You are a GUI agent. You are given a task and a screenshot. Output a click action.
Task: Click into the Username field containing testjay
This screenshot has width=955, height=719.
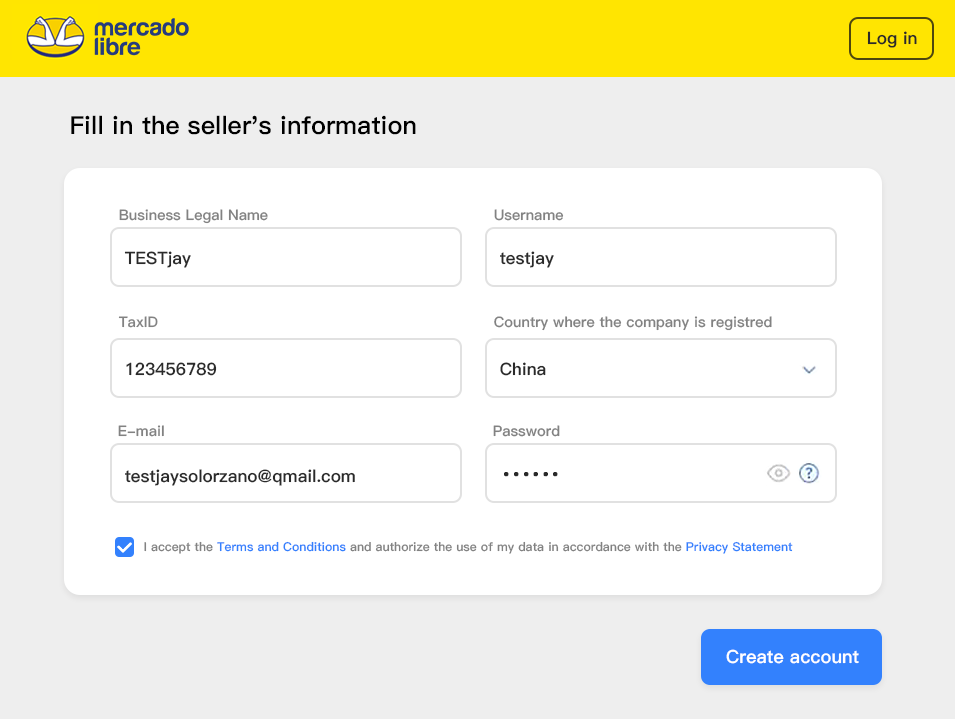click(x=660, y=258)
